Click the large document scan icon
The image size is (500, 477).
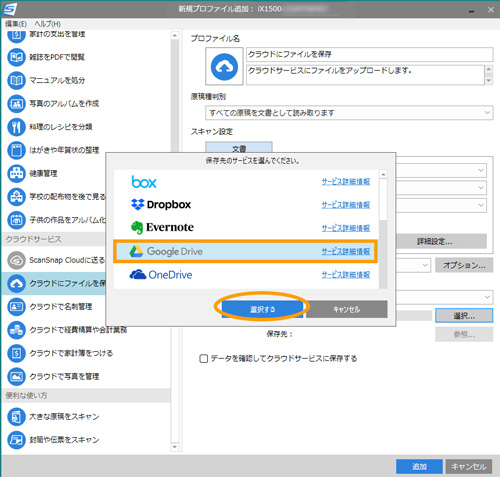(x=16, y=417)
